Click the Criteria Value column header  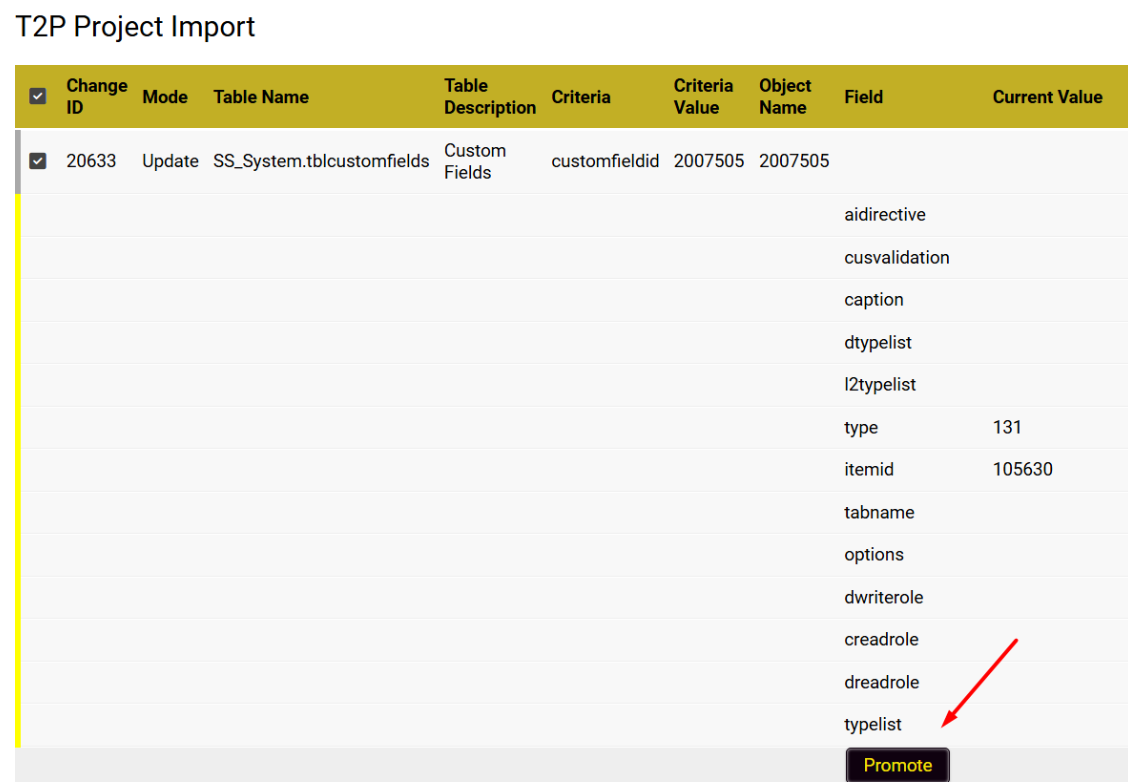(703, 96)
